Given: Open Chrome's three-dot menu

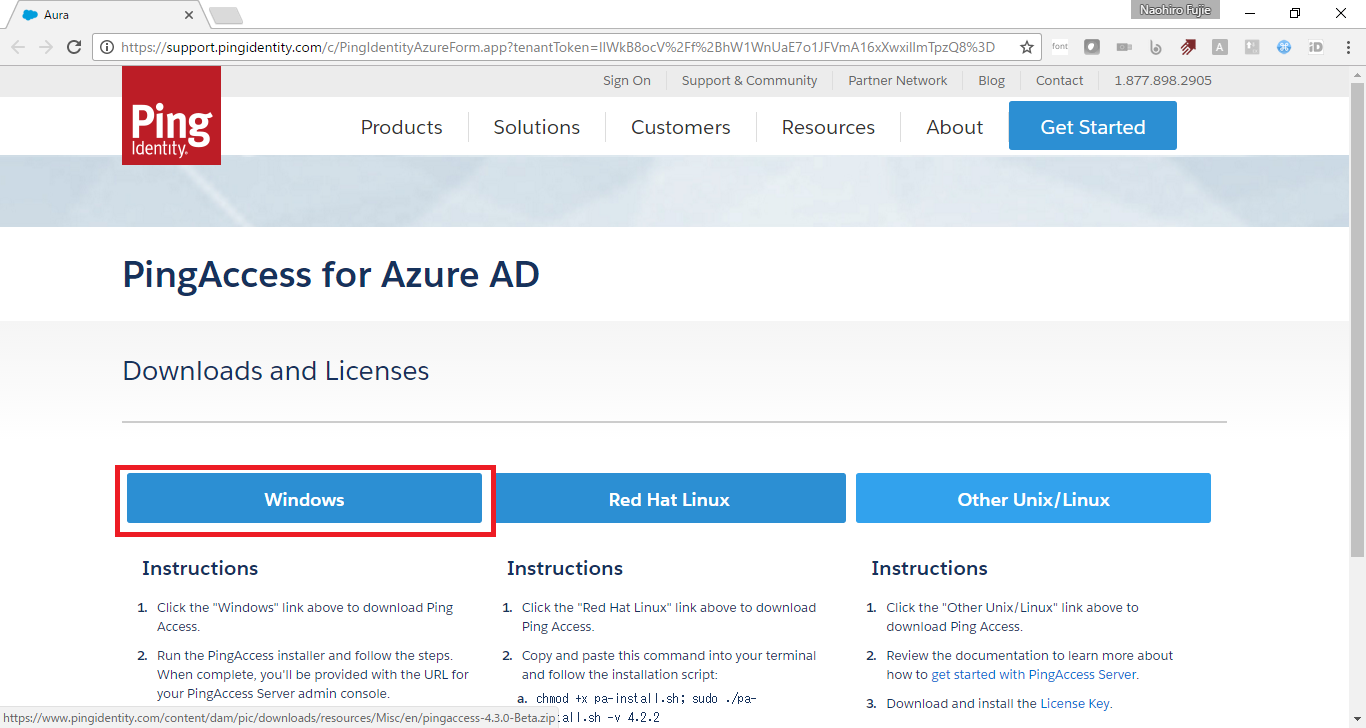Looking at the screenshot, I should tap(1347, 46).
